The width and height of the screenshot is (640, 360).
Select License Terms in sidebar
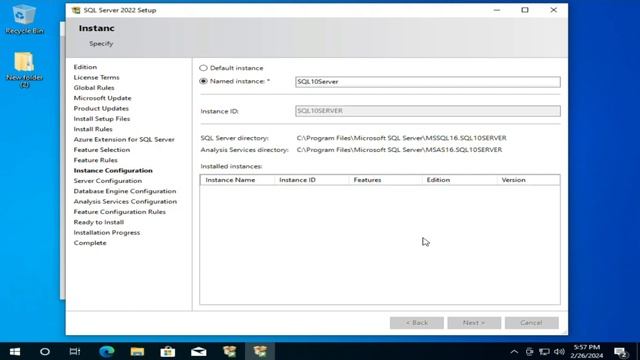[97, 77]
